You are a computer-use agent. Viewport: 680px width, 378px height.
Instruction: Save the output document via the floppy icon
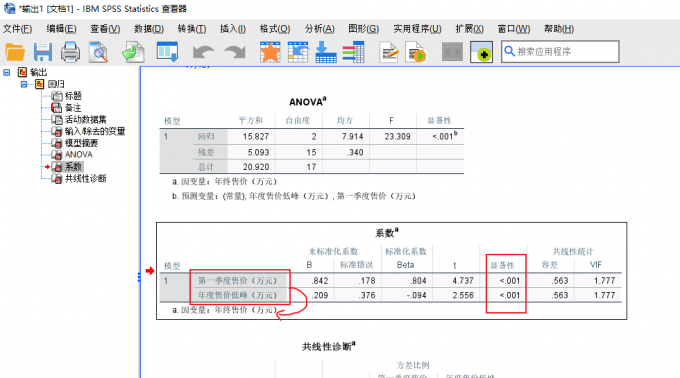pos(42,52)
